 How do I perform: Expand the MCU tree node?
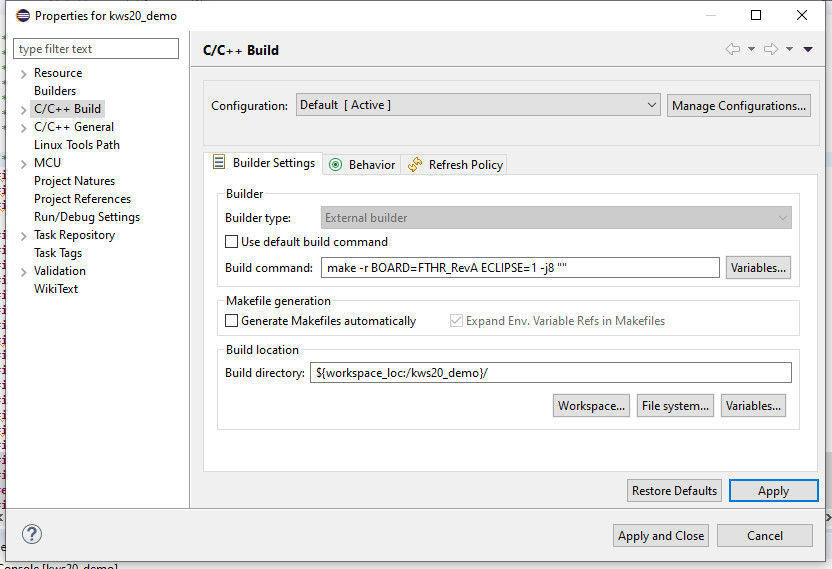[x=23, y=164]
